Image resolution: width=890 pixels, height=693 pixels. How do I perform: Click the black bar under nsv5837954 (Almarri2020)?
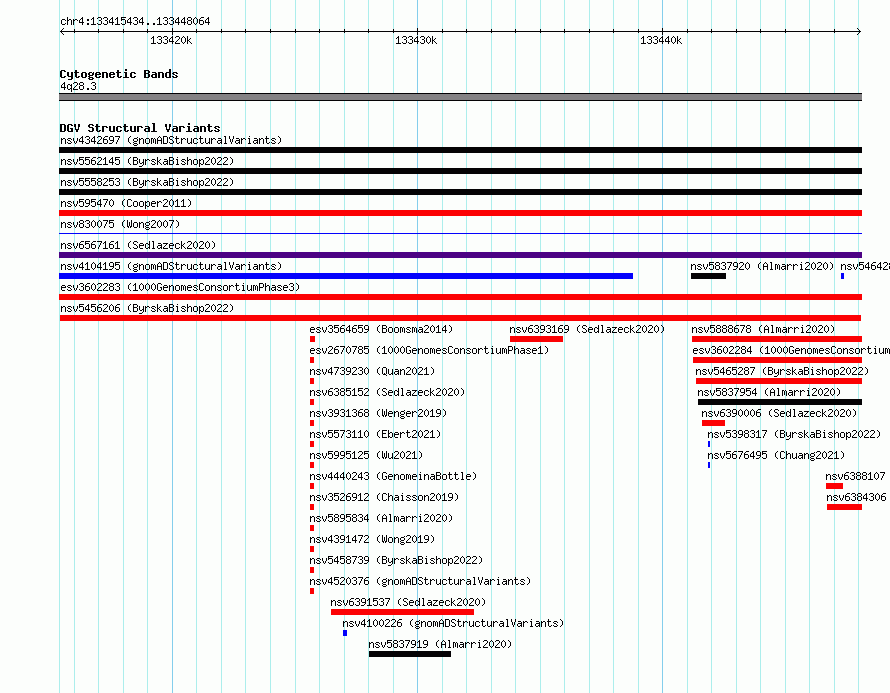tap(780, 402)
